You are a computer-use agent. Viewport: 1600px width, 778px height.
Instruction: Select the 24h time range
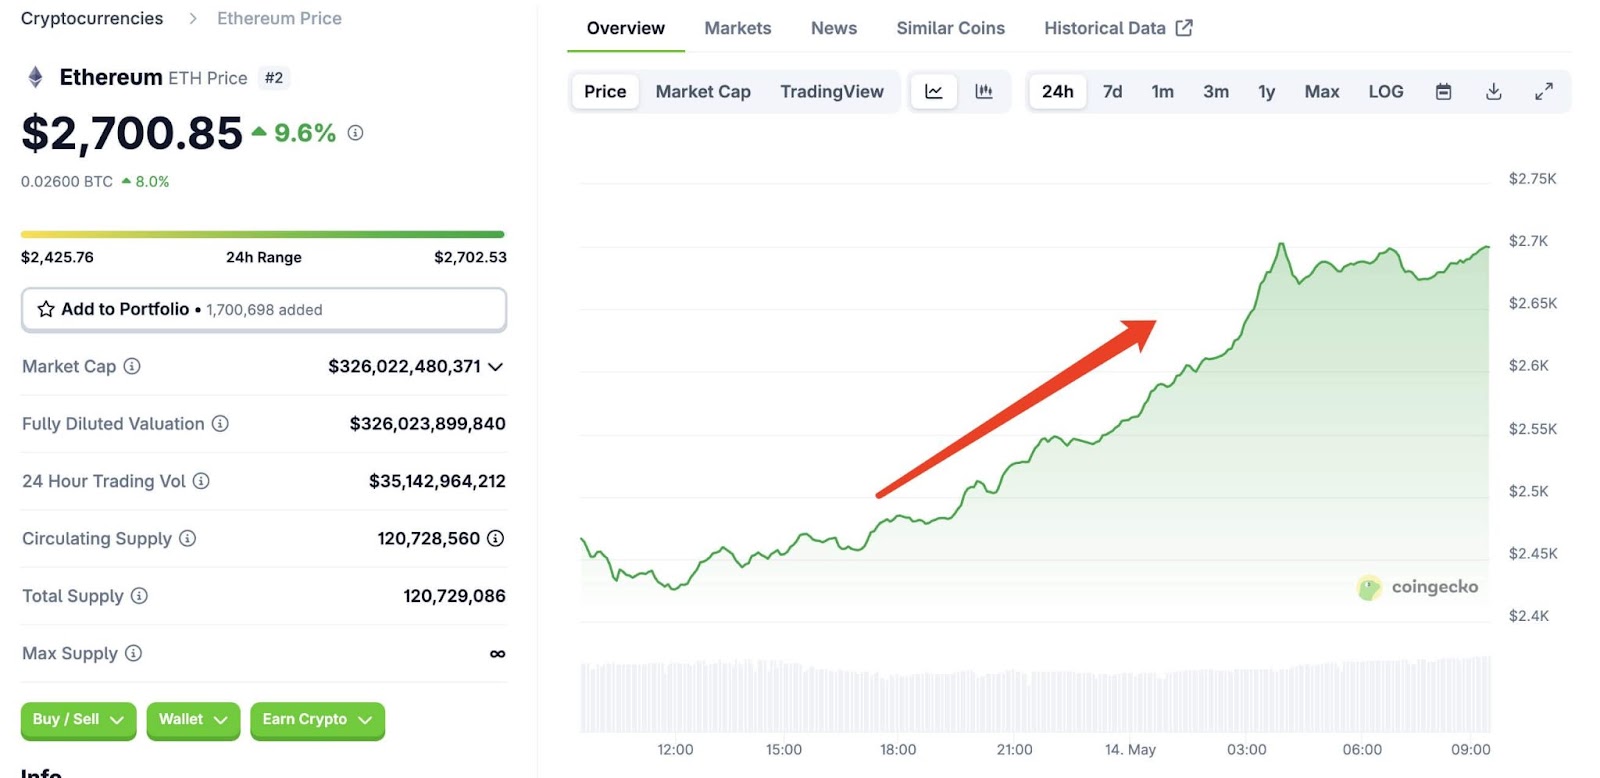coord(1058,91)
